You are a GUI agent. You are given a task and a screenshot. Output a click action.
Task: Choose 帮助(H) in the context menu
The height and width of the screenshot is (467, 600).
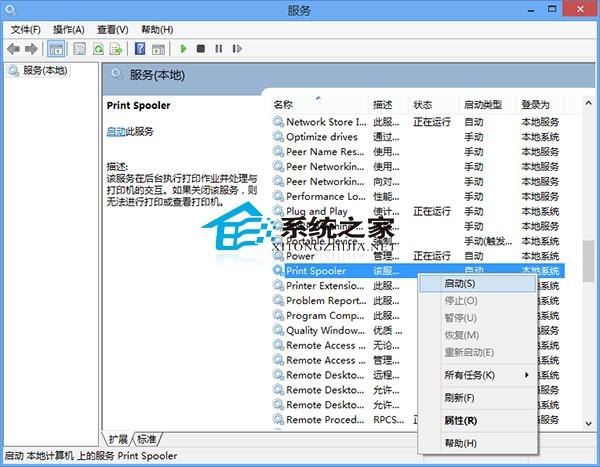pyautogui.click(x=478, y=443)
